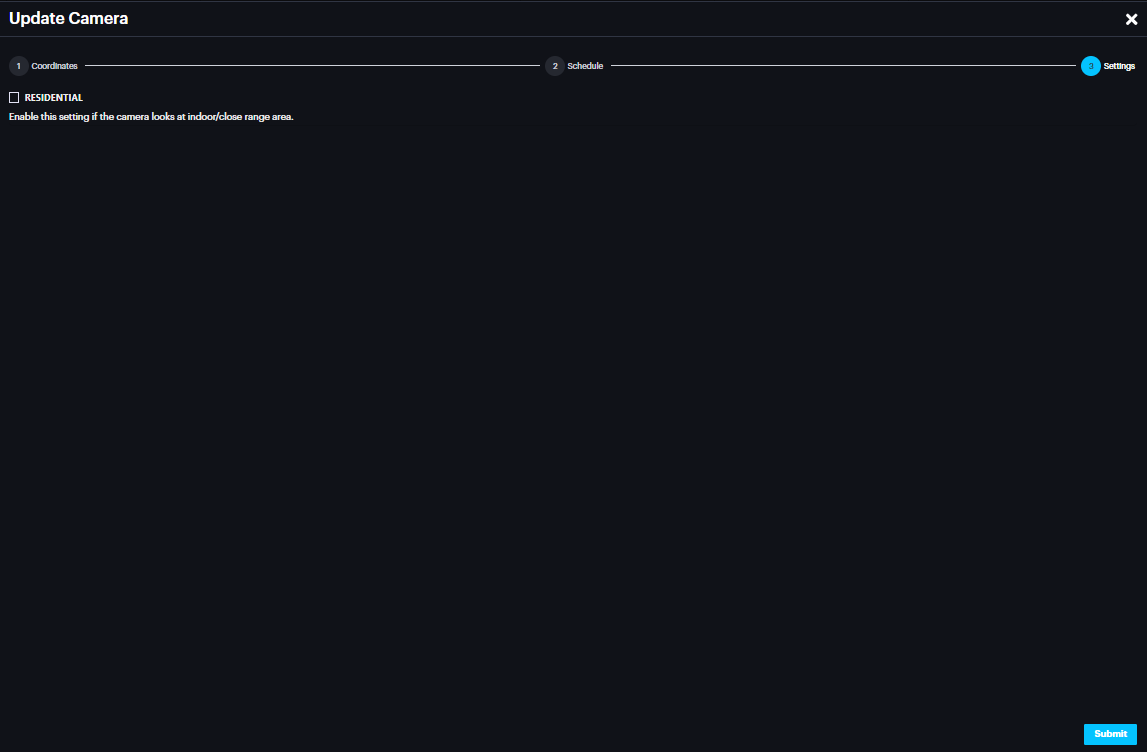Click 'indoor/close range area' in the description

240,117
